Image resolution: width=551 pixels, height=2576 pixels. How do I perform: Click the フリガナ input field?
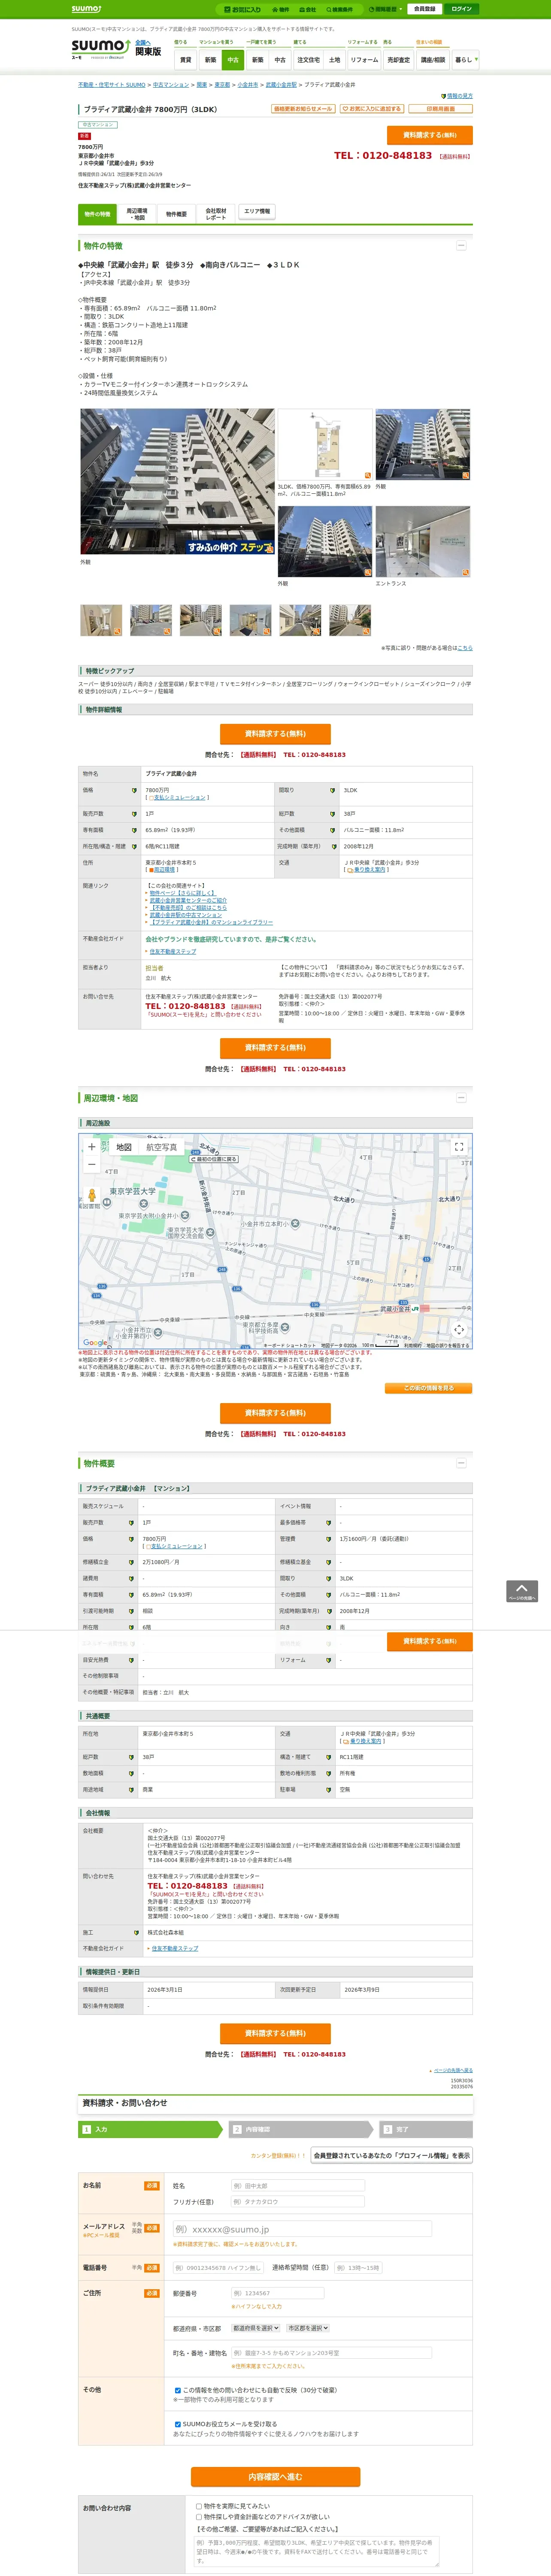point(298,2202)
